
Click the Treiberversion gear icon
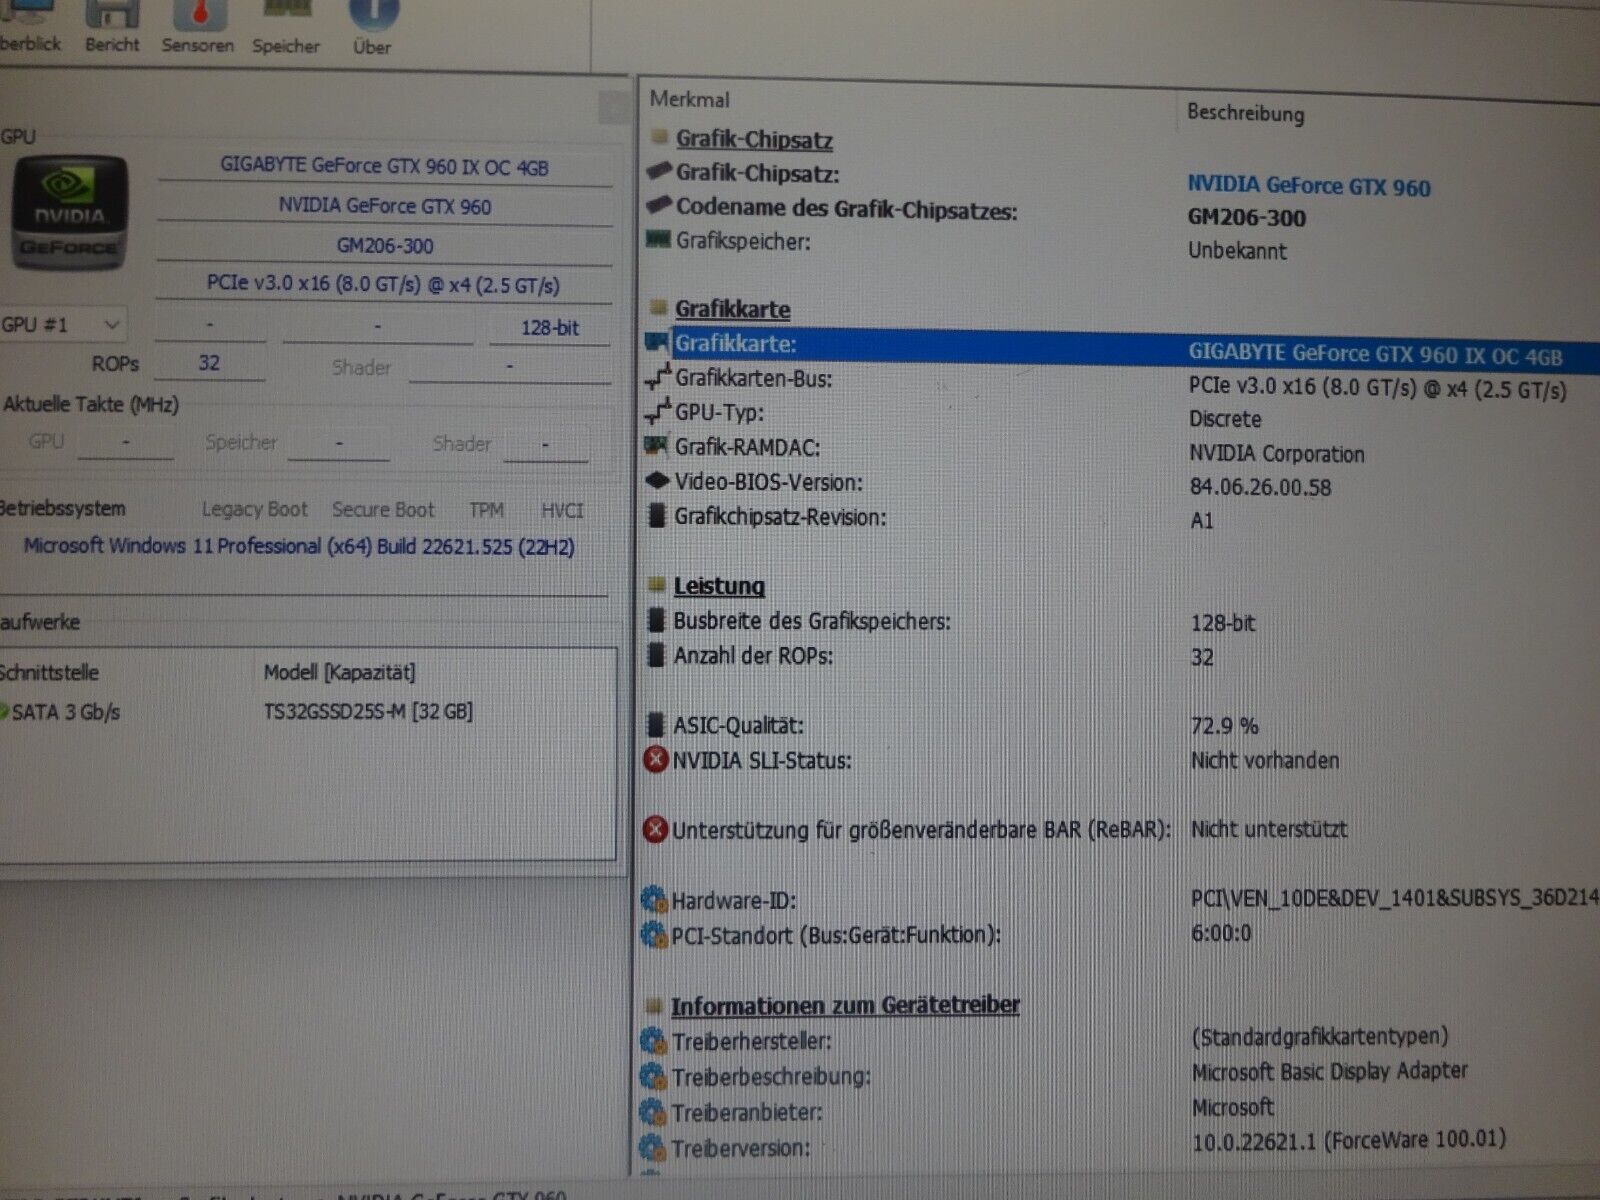pos(653,1146)
